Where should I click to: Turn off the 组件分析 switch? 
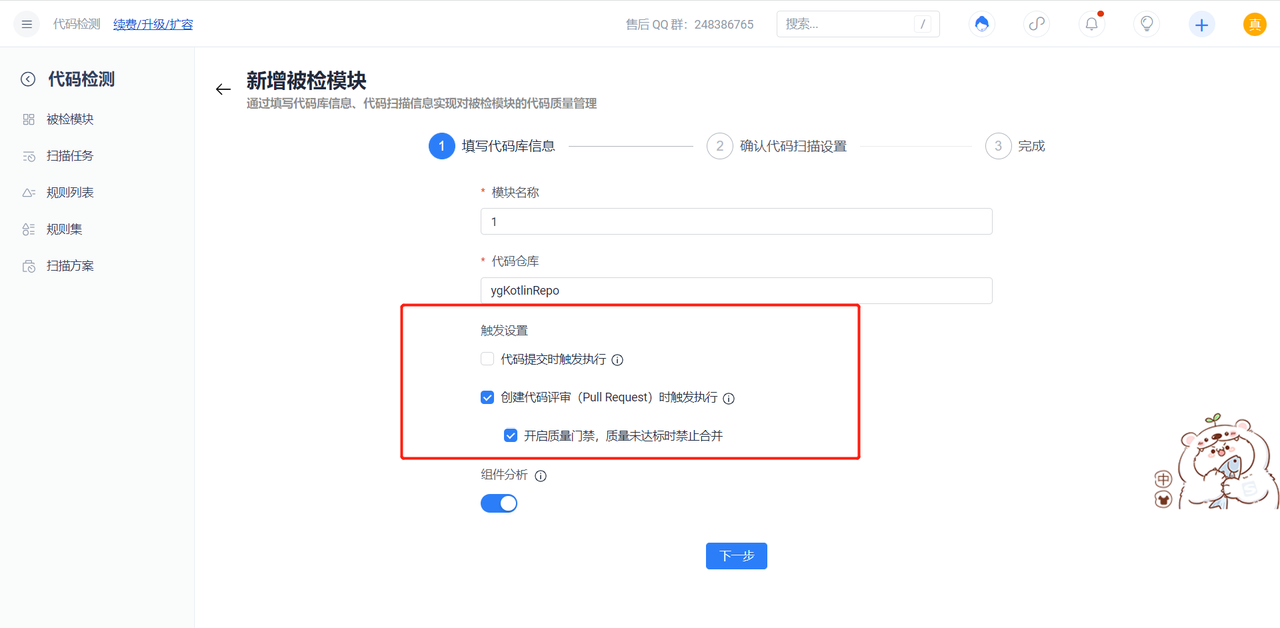click(x=499, y=503)
